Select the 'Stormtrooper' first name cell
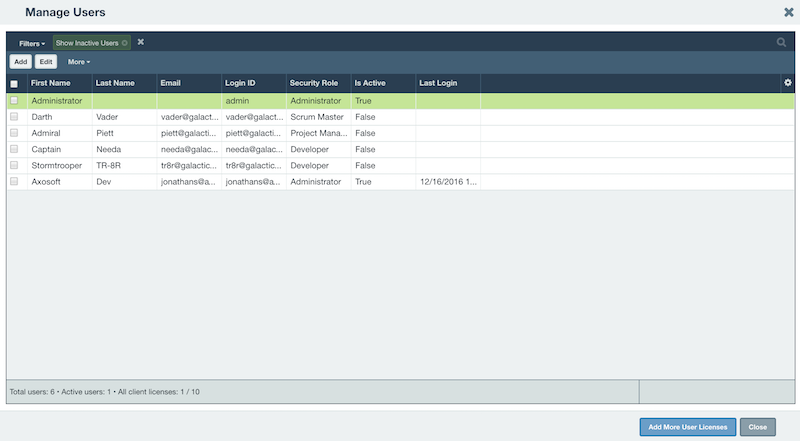Viewport: 800px width, 441px height. 60,165
